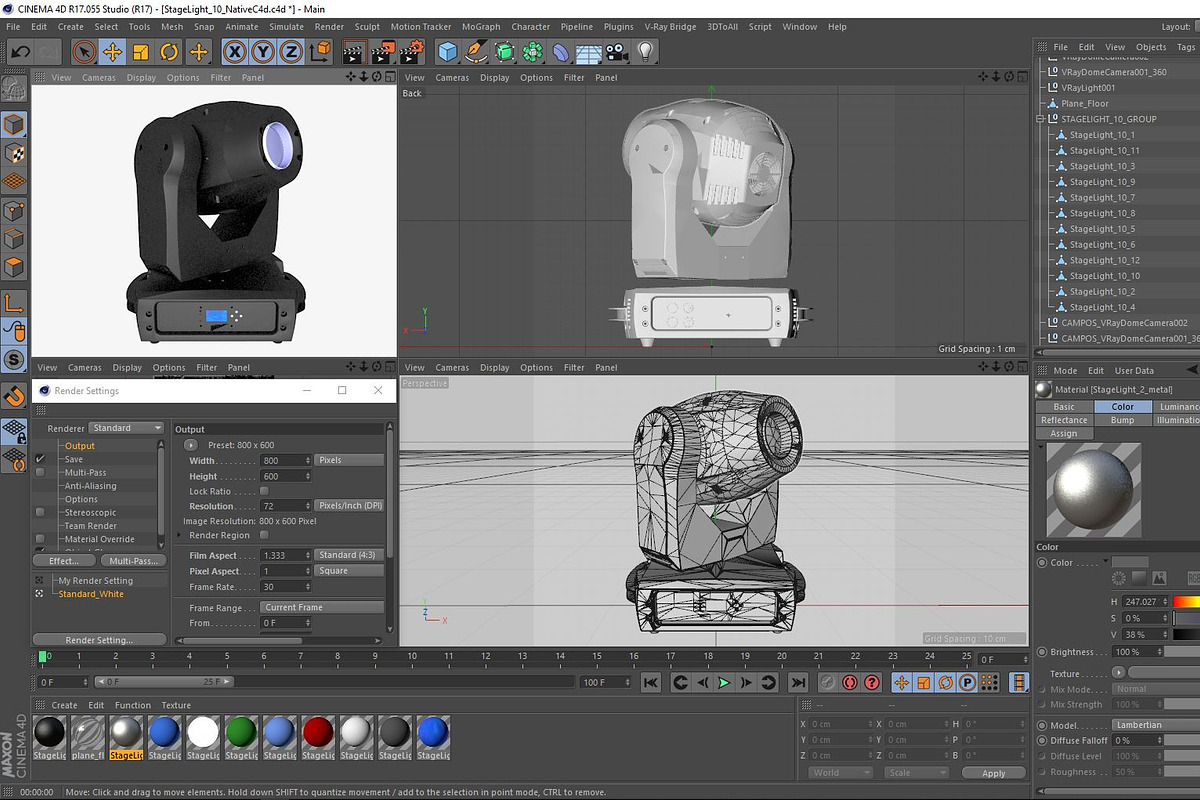Select the Anti-Aliasing render settings entry

coord(90,486)
